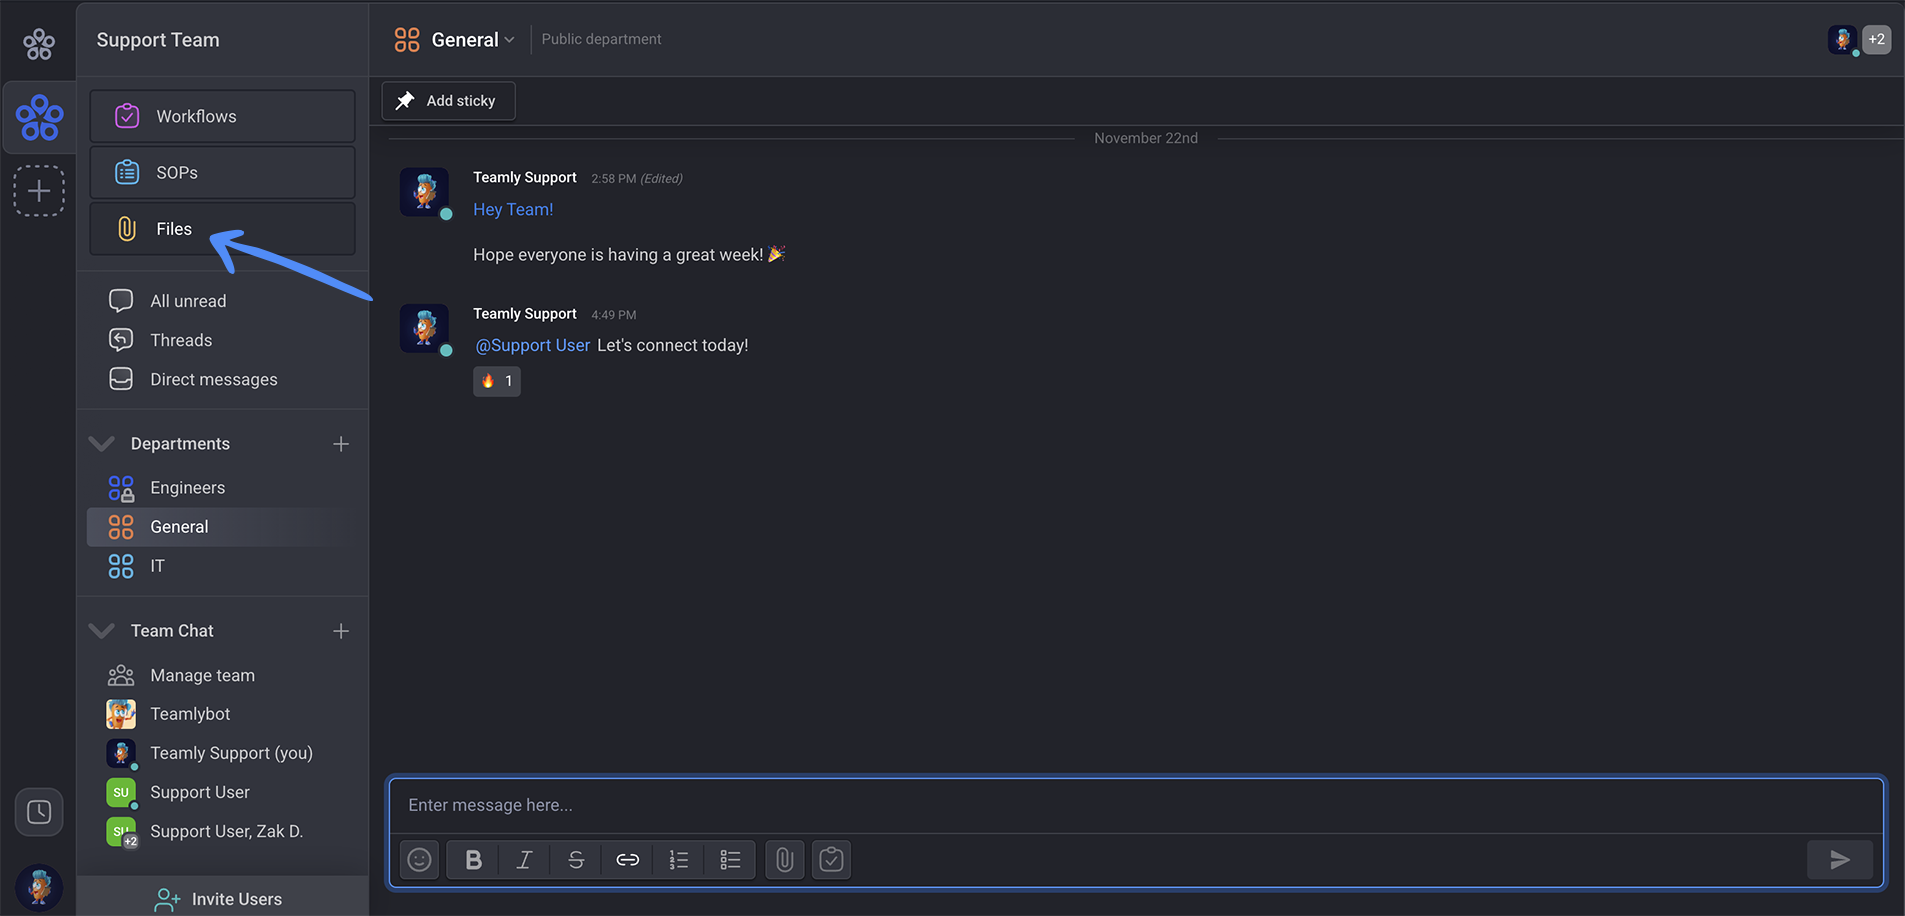1905x916 pixels.
Task: Open the Files section
Action: click(x=222, y=229)
